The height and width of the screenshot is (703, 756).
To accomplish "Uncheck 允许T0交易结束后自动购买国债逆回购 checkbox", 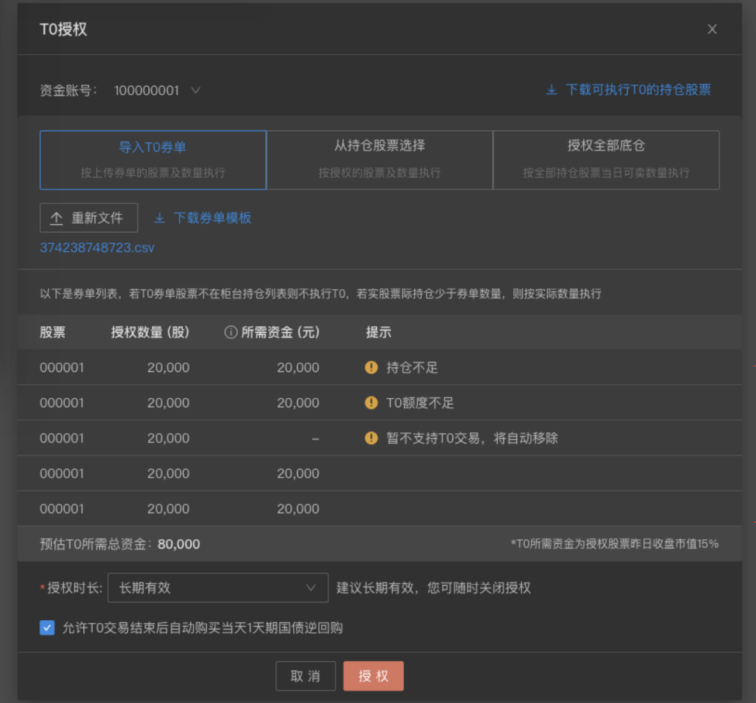I will tap(47, 628).
